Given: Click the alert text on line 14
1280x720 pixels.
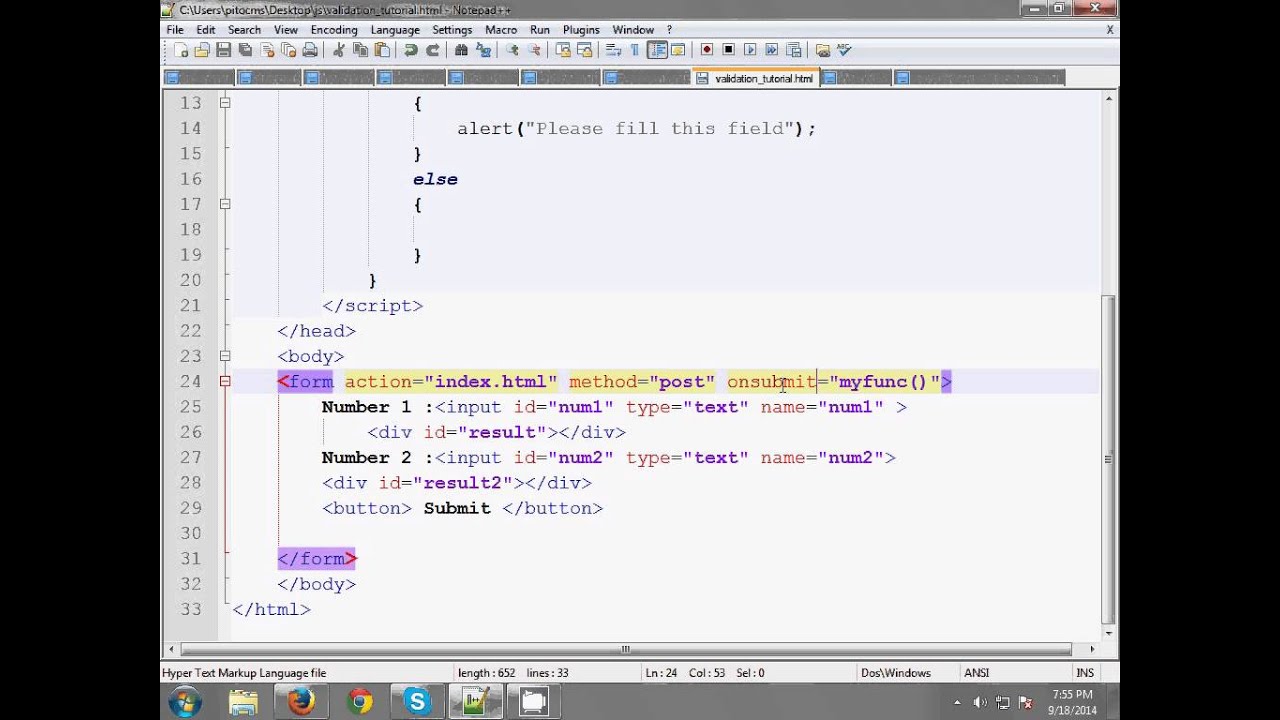Looking at the screenshot, I should coord(637,128).
